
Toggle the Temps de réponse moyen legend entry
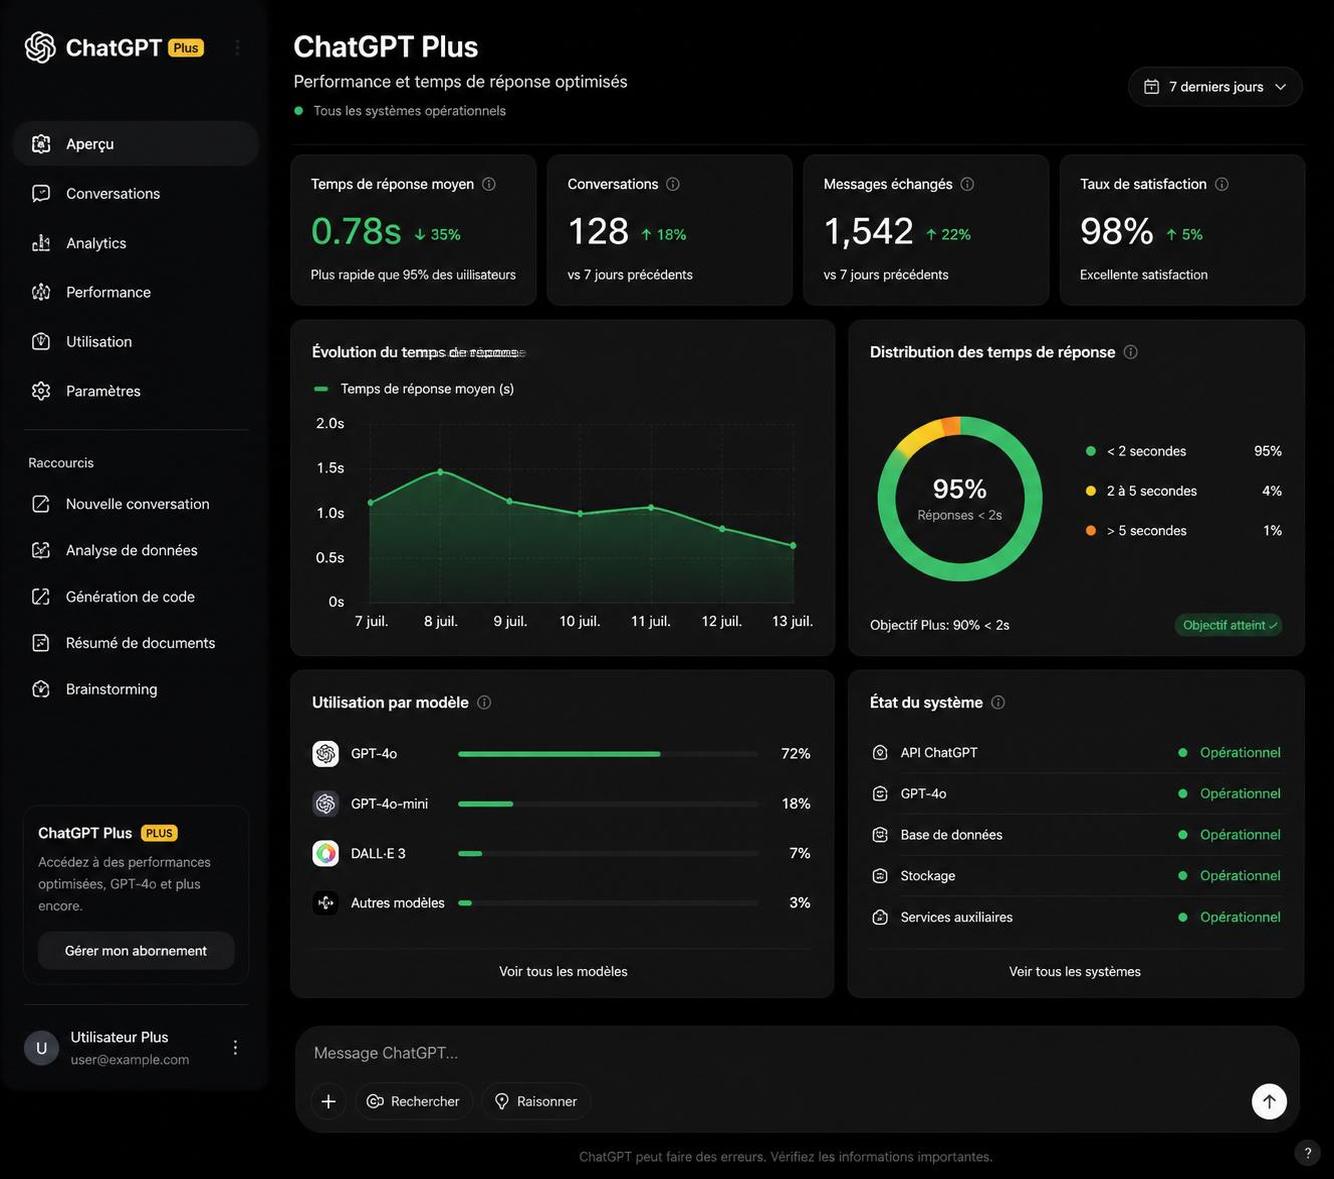(414, 389)
